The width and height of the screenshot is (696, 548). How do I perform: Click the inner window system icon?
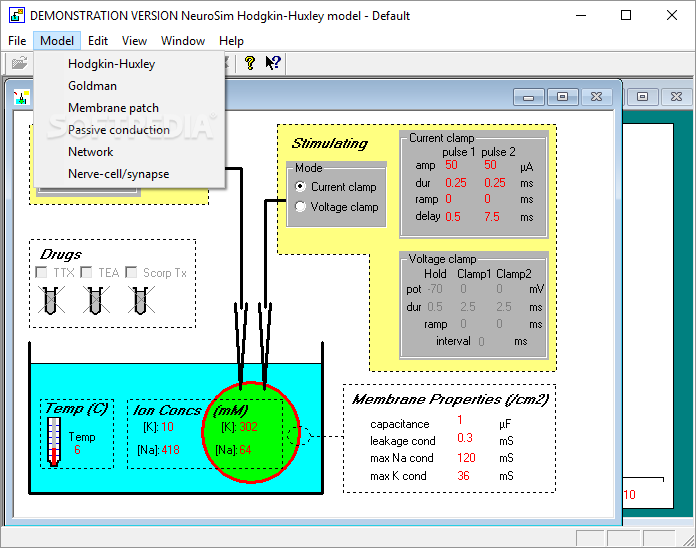pos(21,97)
